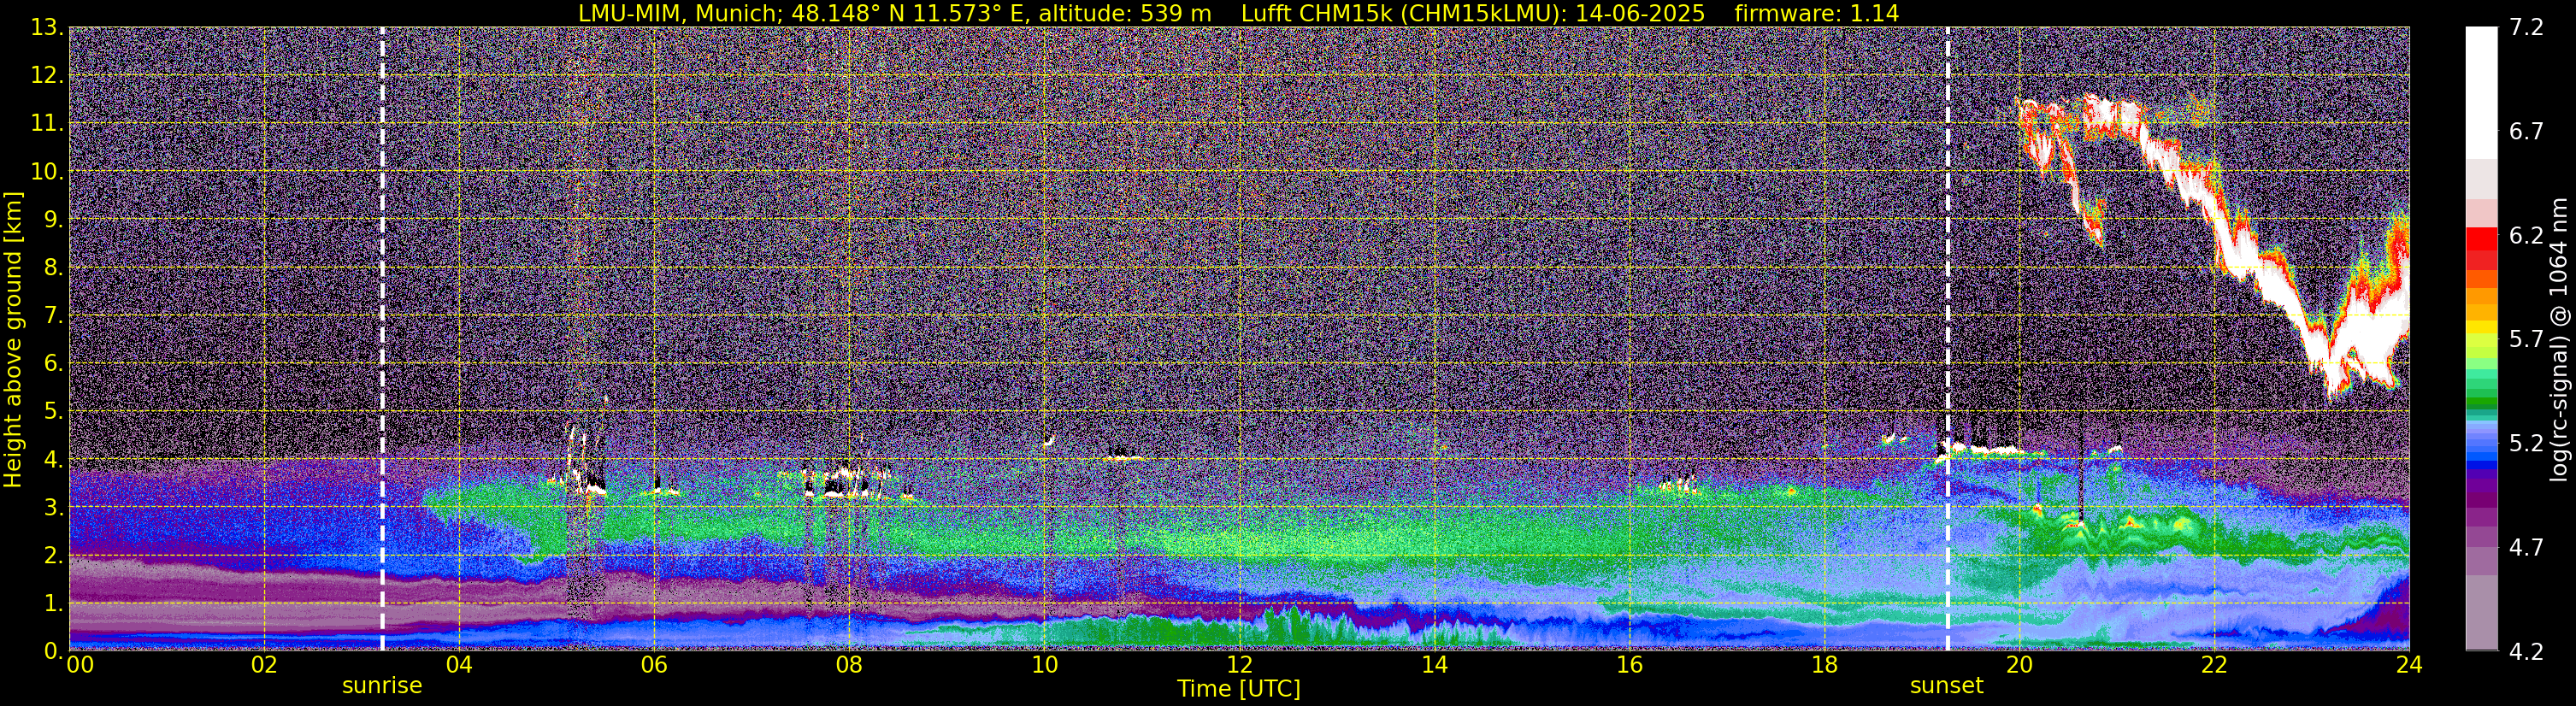Click the 'sunset' label below the time axis

coord(1946,686)
